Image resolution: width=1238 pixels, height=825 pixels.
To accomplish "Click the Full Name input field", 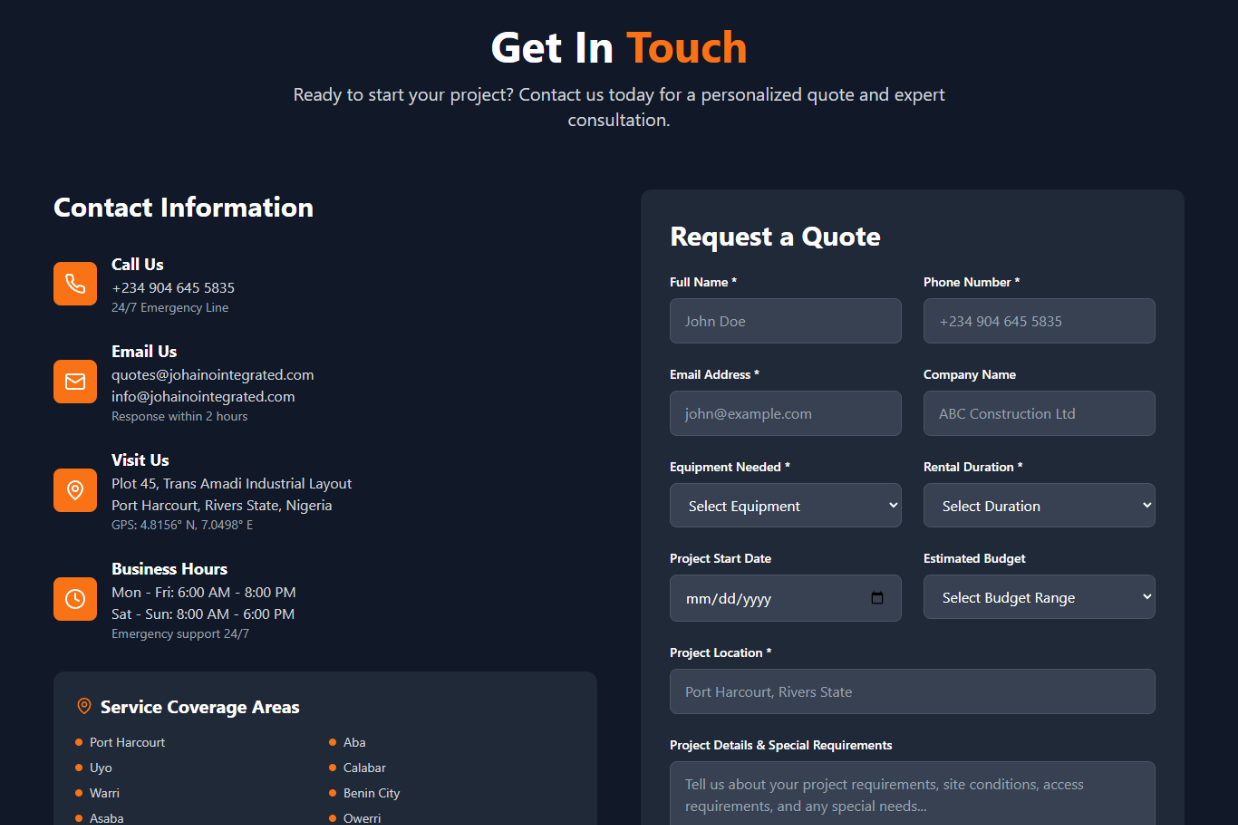I will pos(785,321).
